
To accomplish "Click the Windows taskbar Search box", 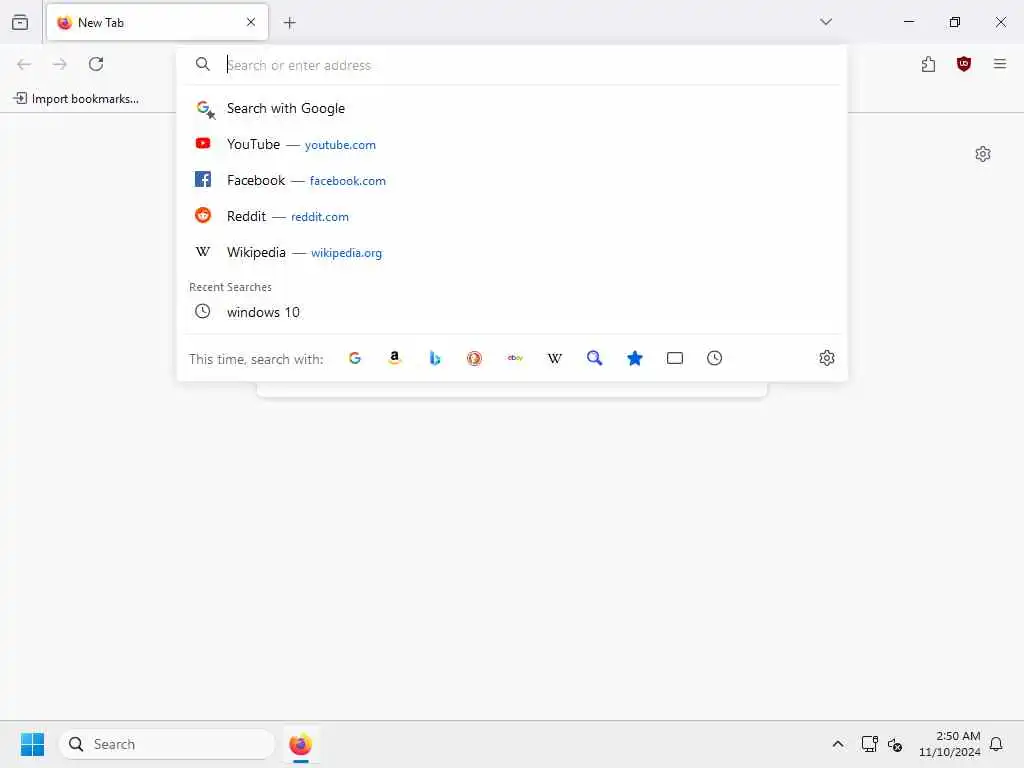I will [x=167, y=744].
